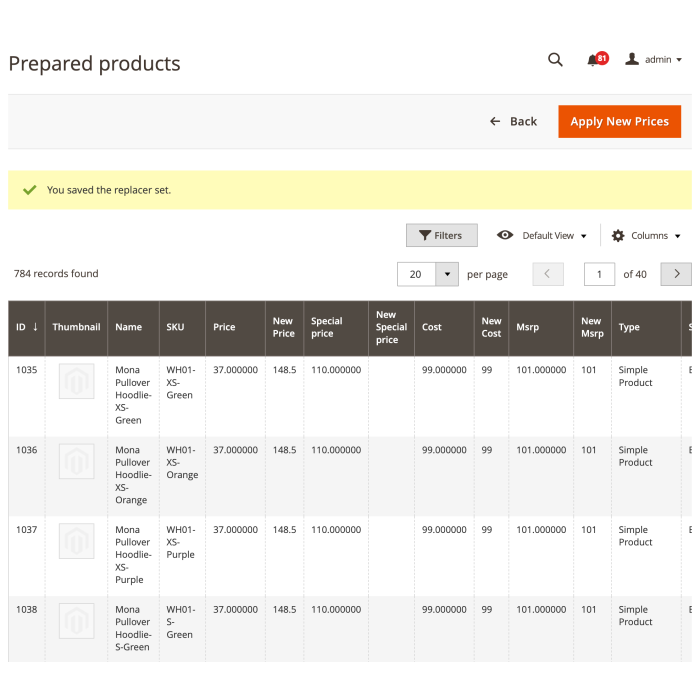700x700 pixels.
Task: Sort by the New Cost column header
Action: (492, 327)
